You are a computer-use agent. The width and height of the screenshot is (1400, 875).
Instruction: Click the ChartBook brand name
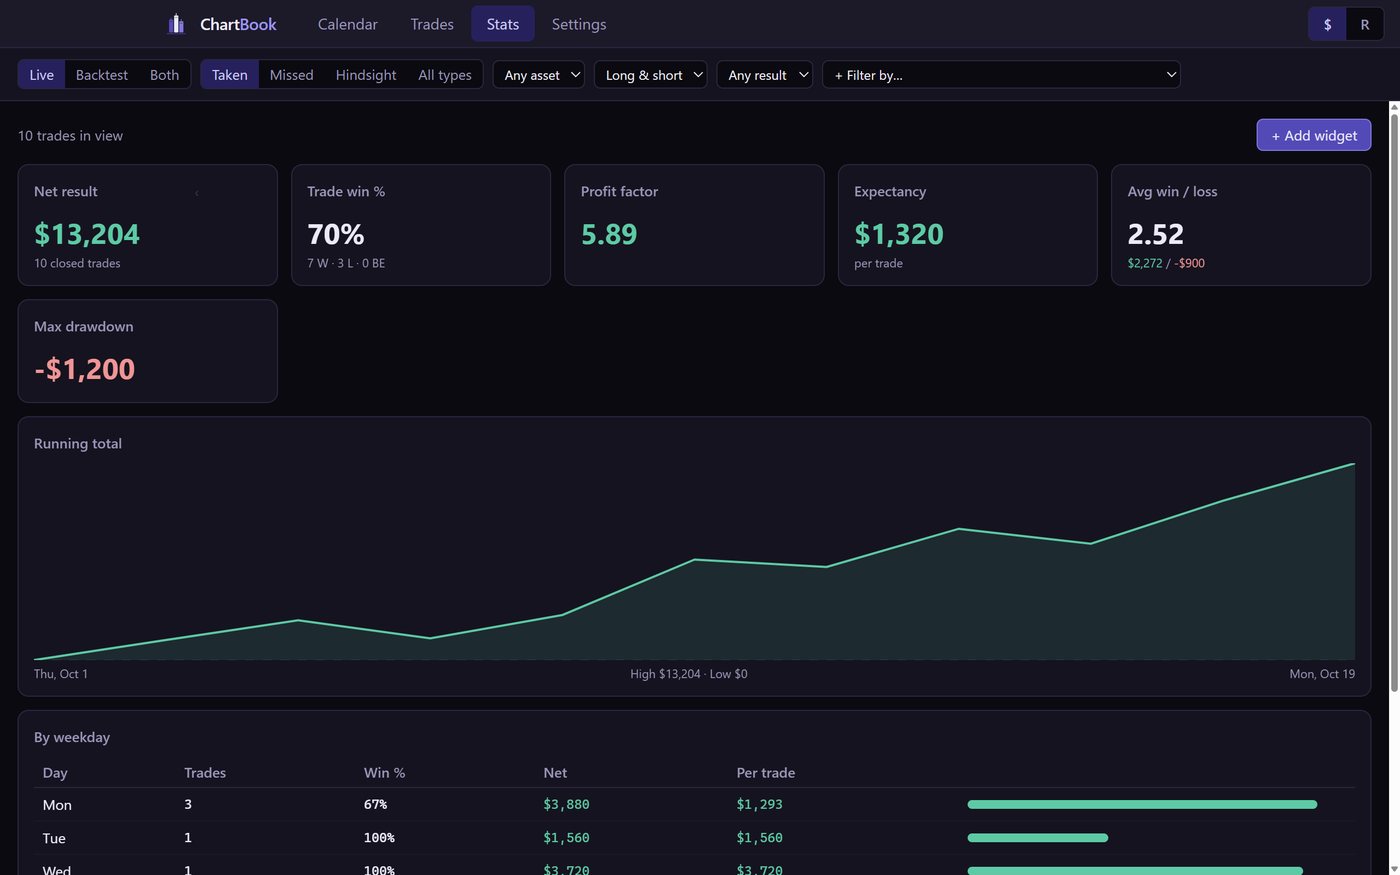tap(238, 24)
